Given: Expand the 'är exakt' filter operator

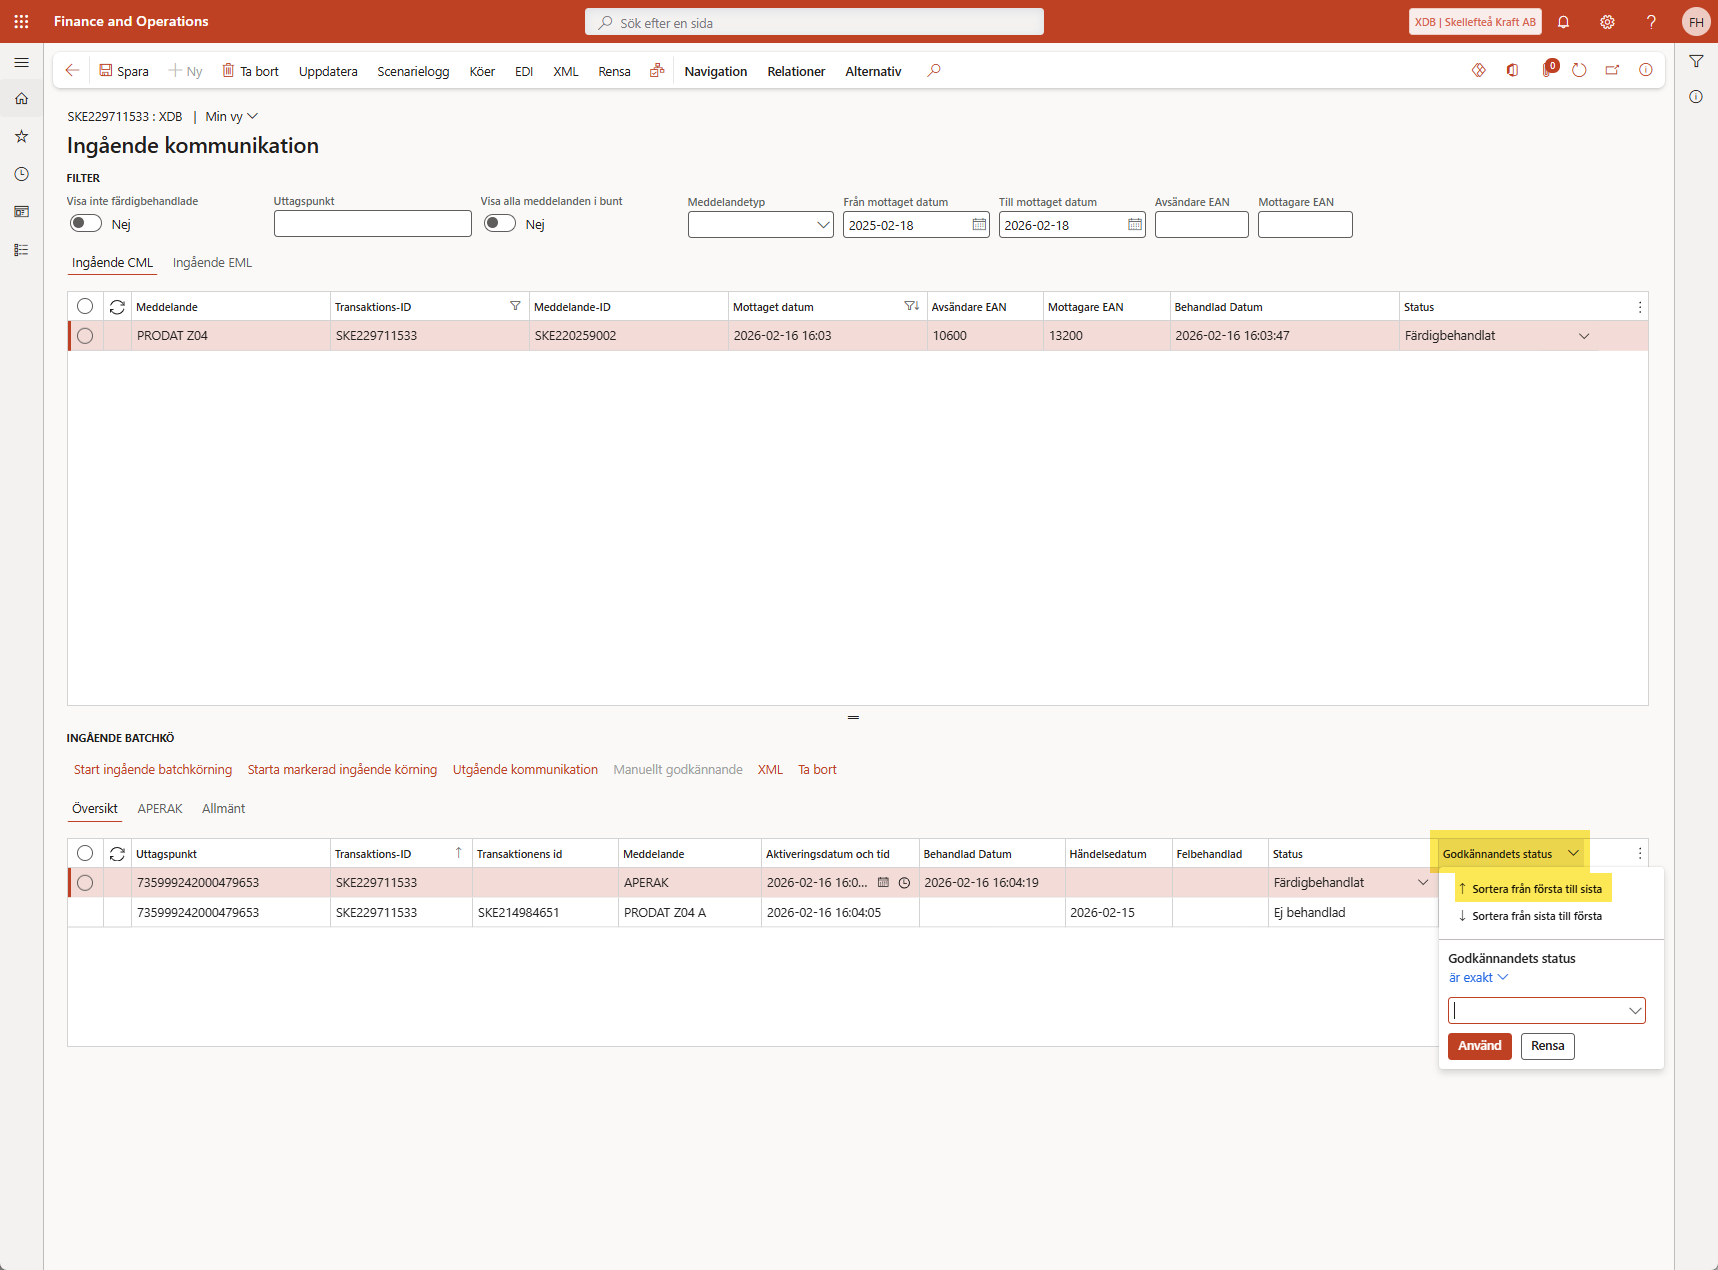Looking at the screenshot, I should coord(1478,978).
